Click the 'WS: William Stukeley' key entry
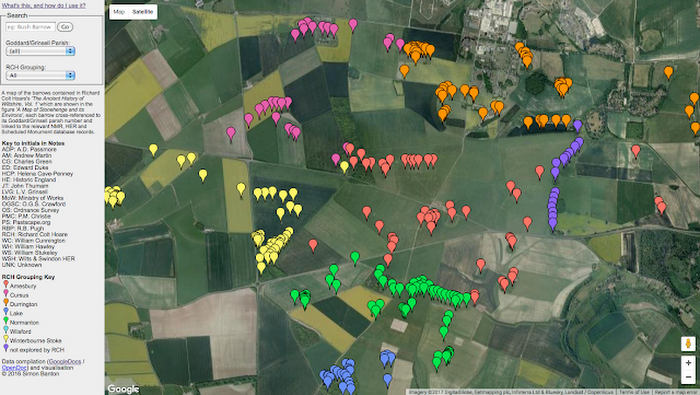 pyautogui.click(x=30, y=253)
